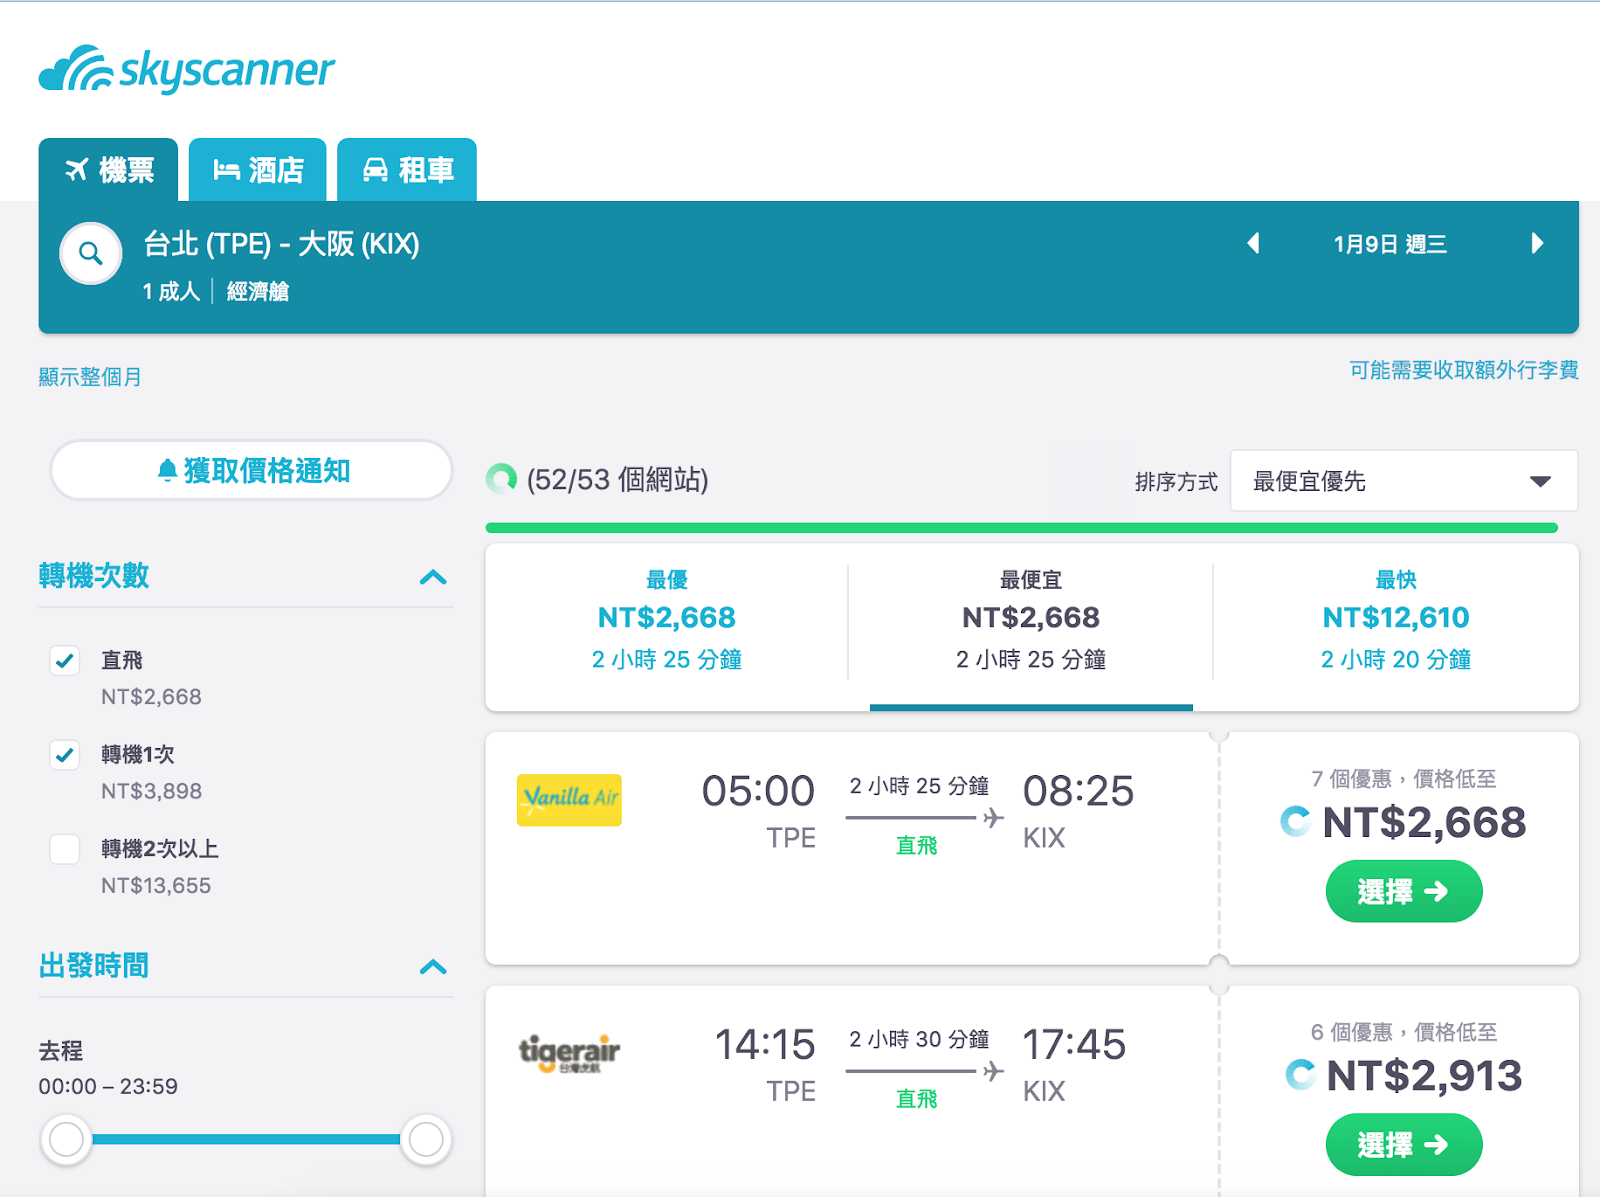
Task: Click the loading spinner beside results count
Action: point(501,479)
